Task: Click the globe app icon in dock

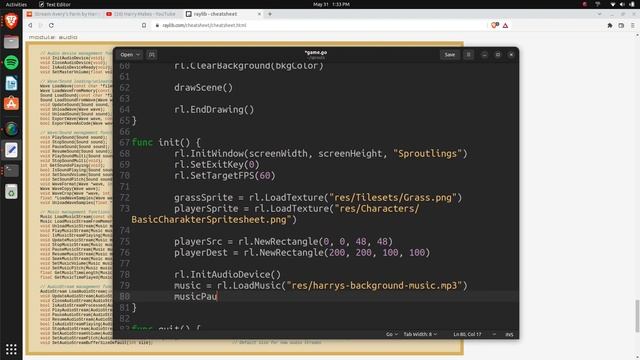Action: click(x=11, y=129)
